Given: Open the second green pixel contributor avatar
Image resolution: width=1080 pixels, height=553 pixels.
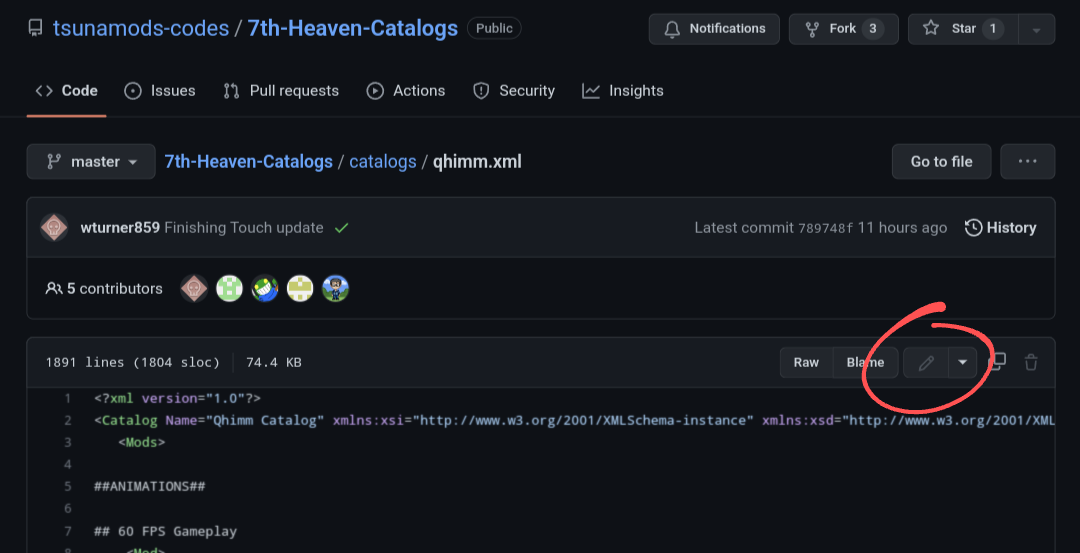Looking at the screenshot, I should pyautogui.click(x=229, y=289).
